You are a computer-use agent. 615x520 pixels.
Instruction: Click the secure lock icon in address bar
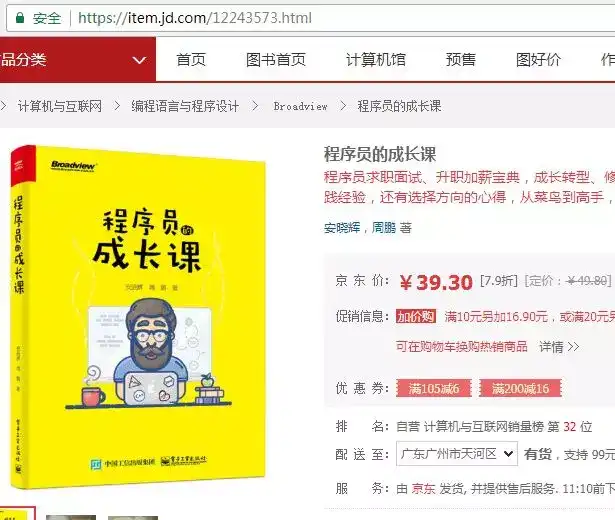pyautogui.click(x=20, y=18)
